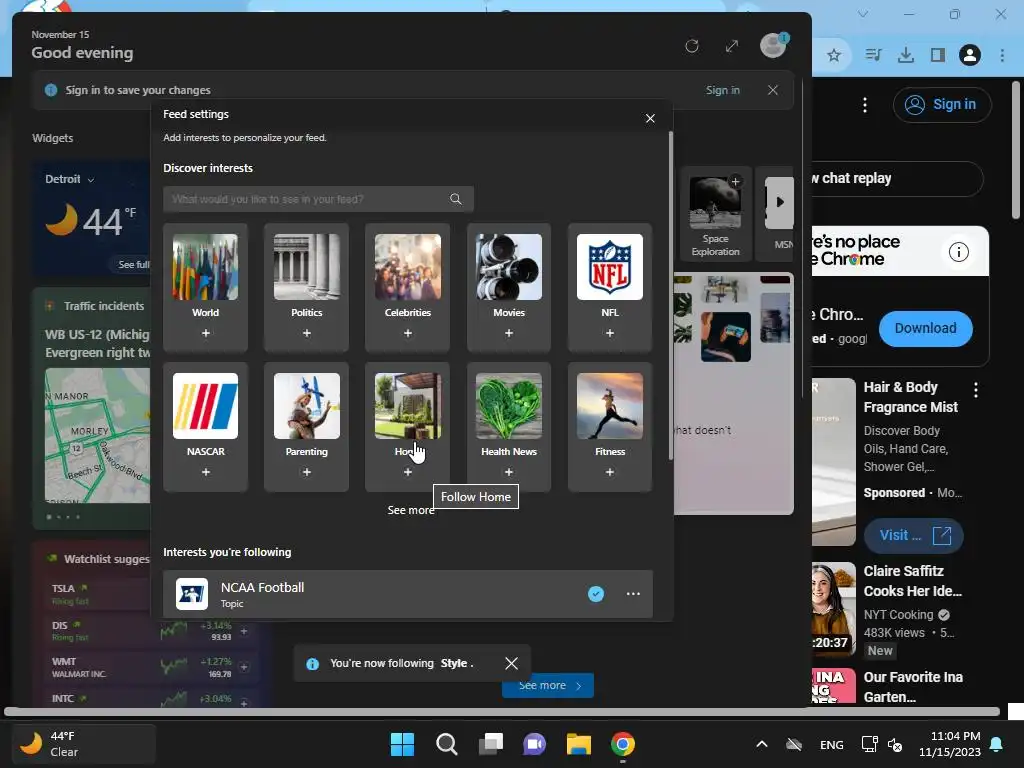Open ad info icon on Chrome ad

(959, 251)
